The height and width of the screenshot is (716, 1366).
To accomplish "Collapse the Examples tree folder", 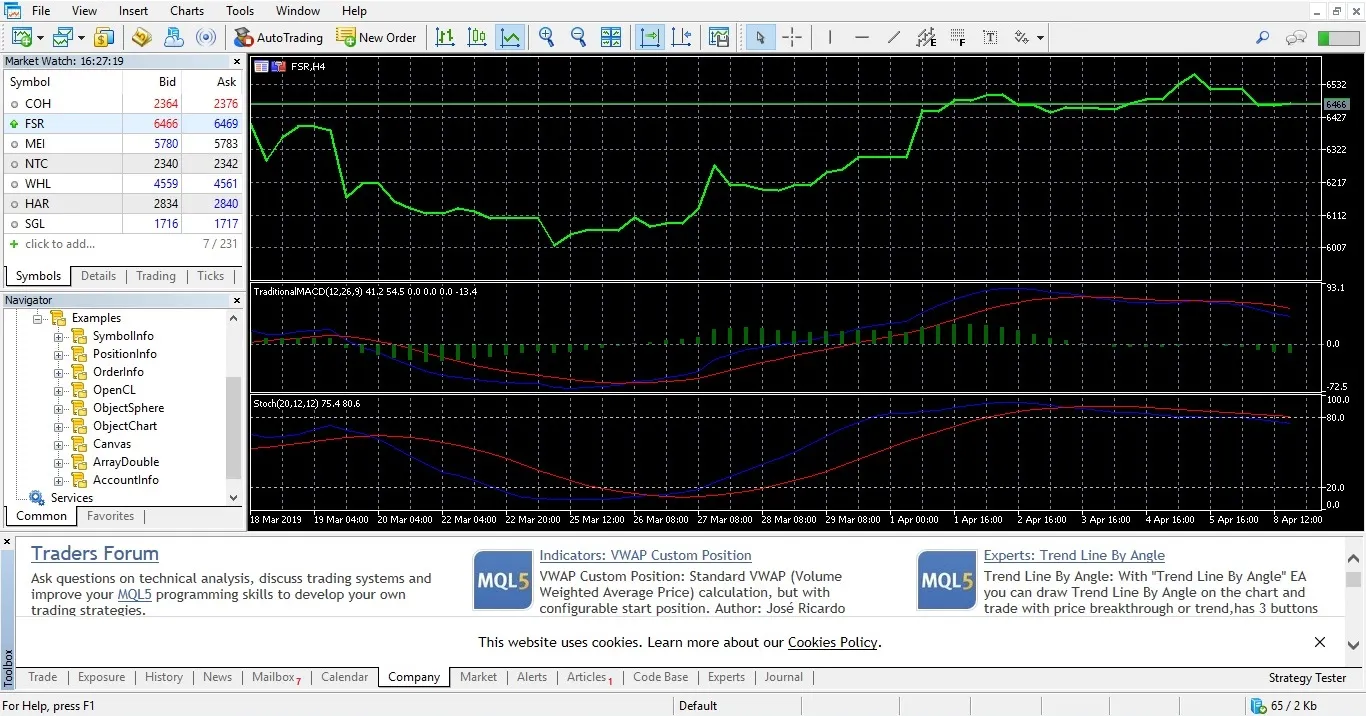I will pos(39,318).
